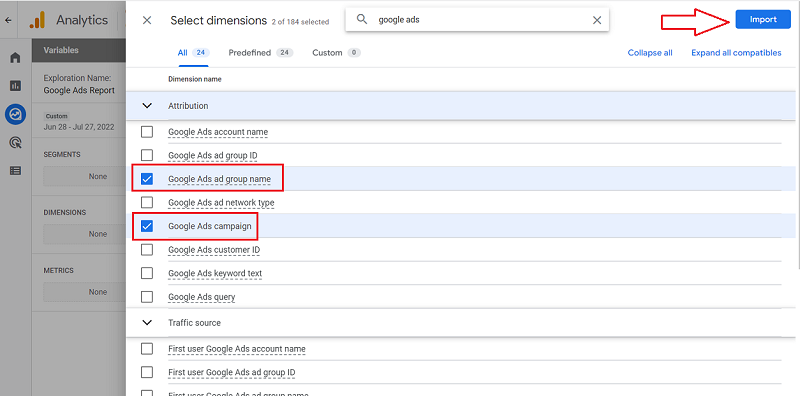The image size is (800, 396).
Task: Click the 2 of 184 selected text
Action: pyautogui.click(x=301, y=22)
